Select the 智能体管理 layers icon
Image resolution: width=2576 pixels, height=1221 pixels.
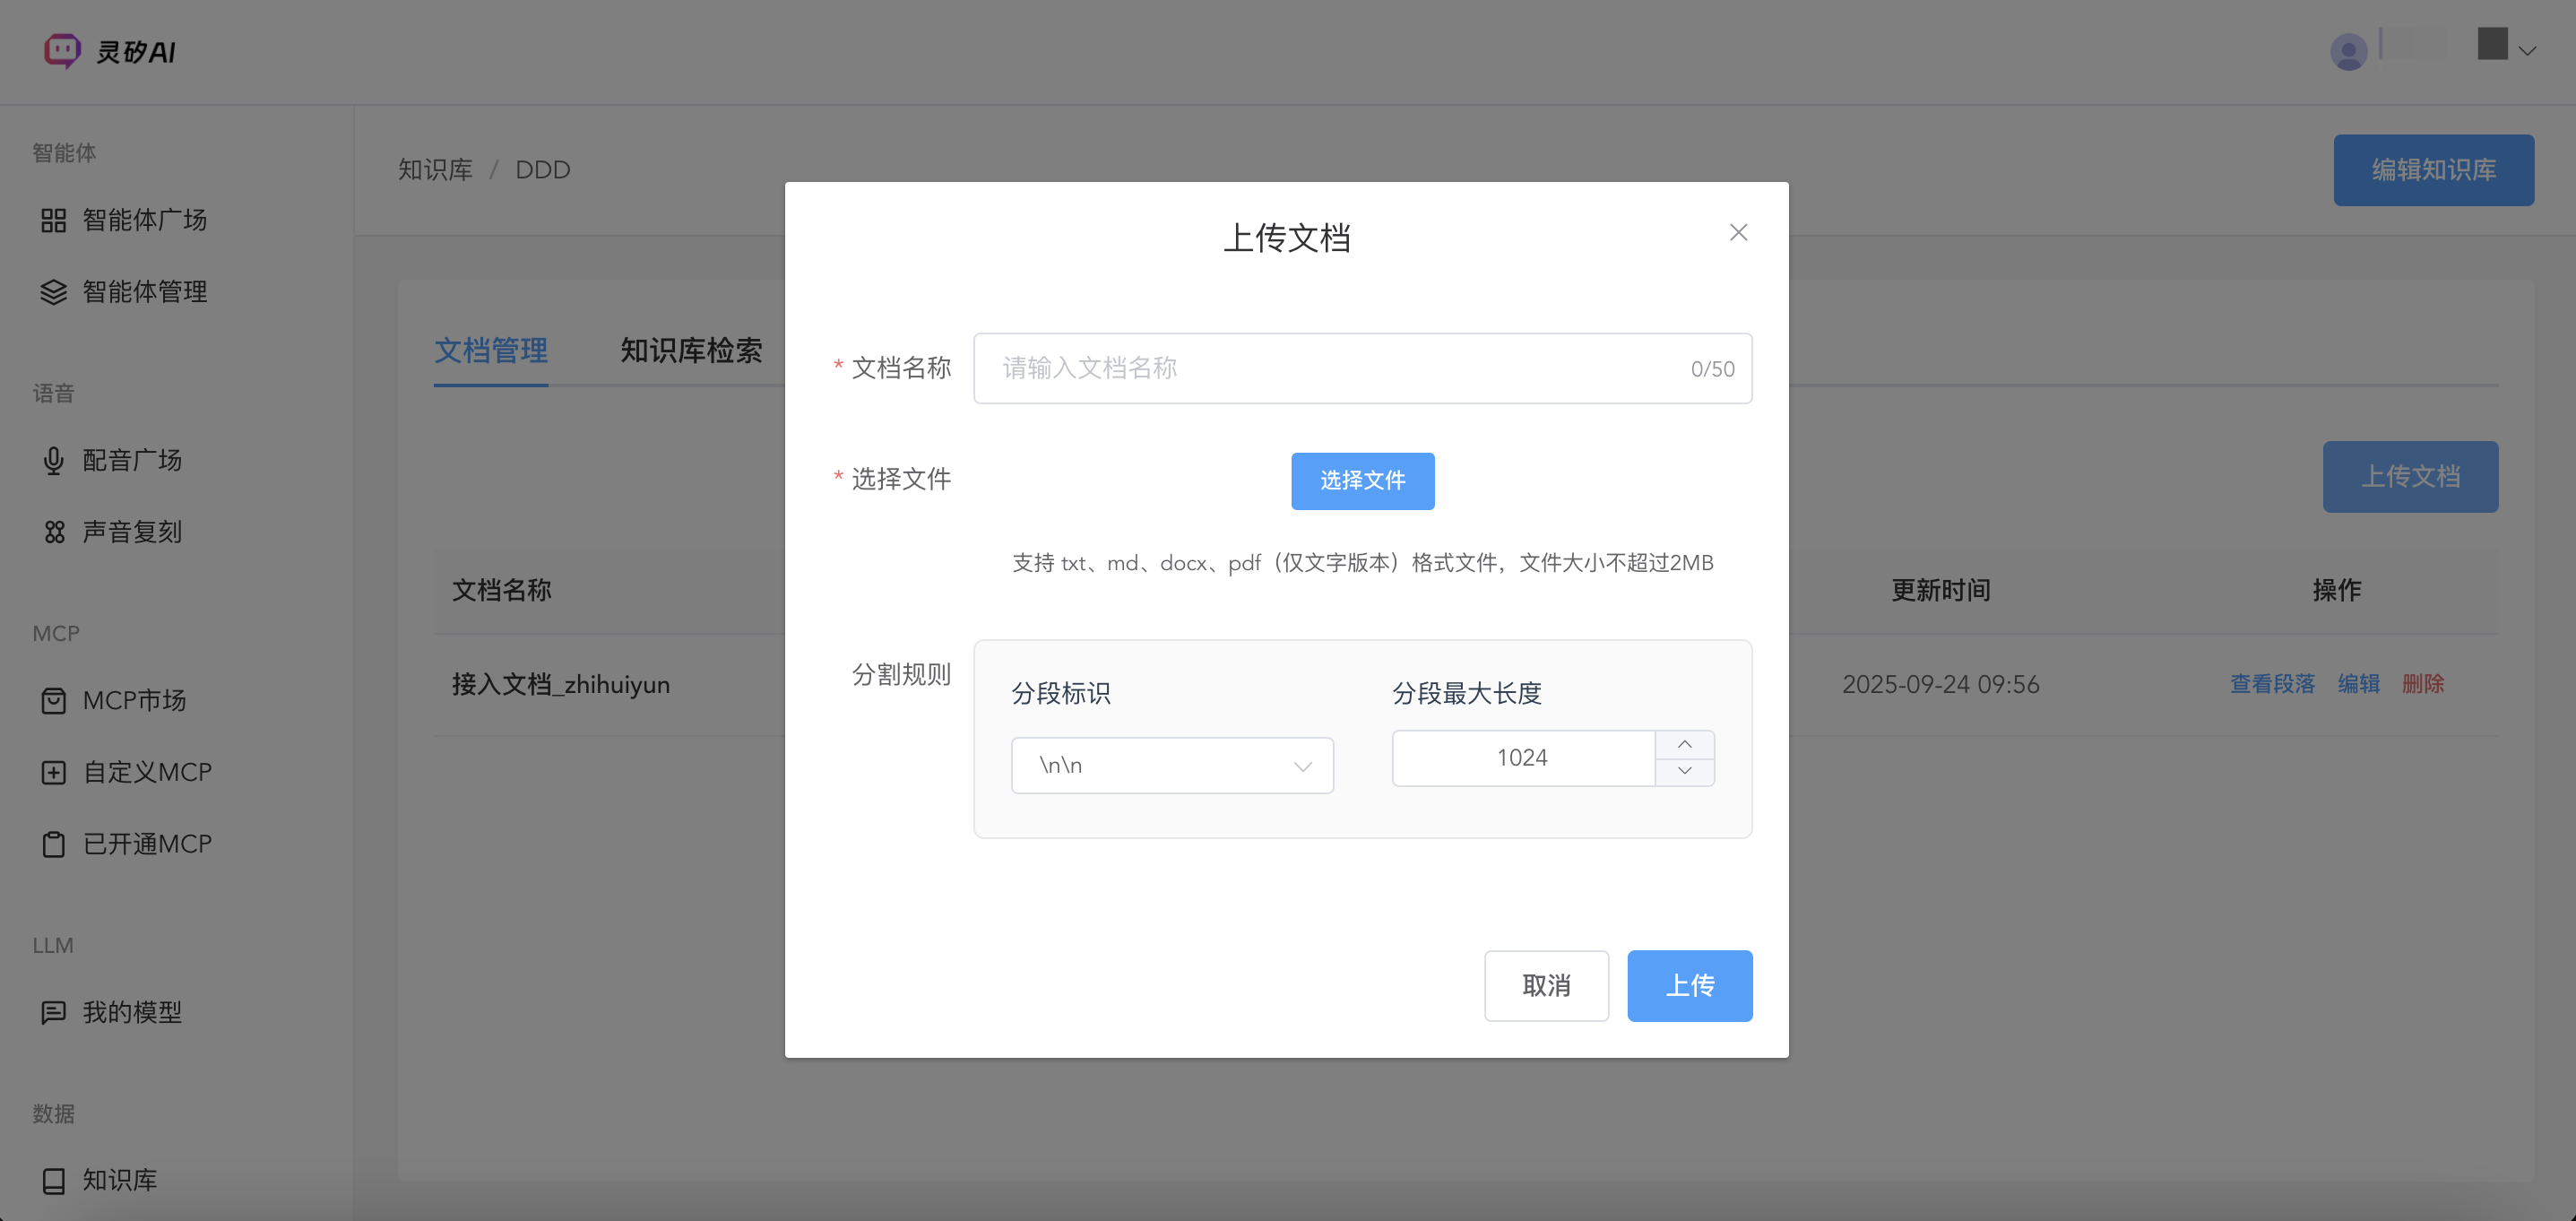pyautogui.click(x=53, y=292)
